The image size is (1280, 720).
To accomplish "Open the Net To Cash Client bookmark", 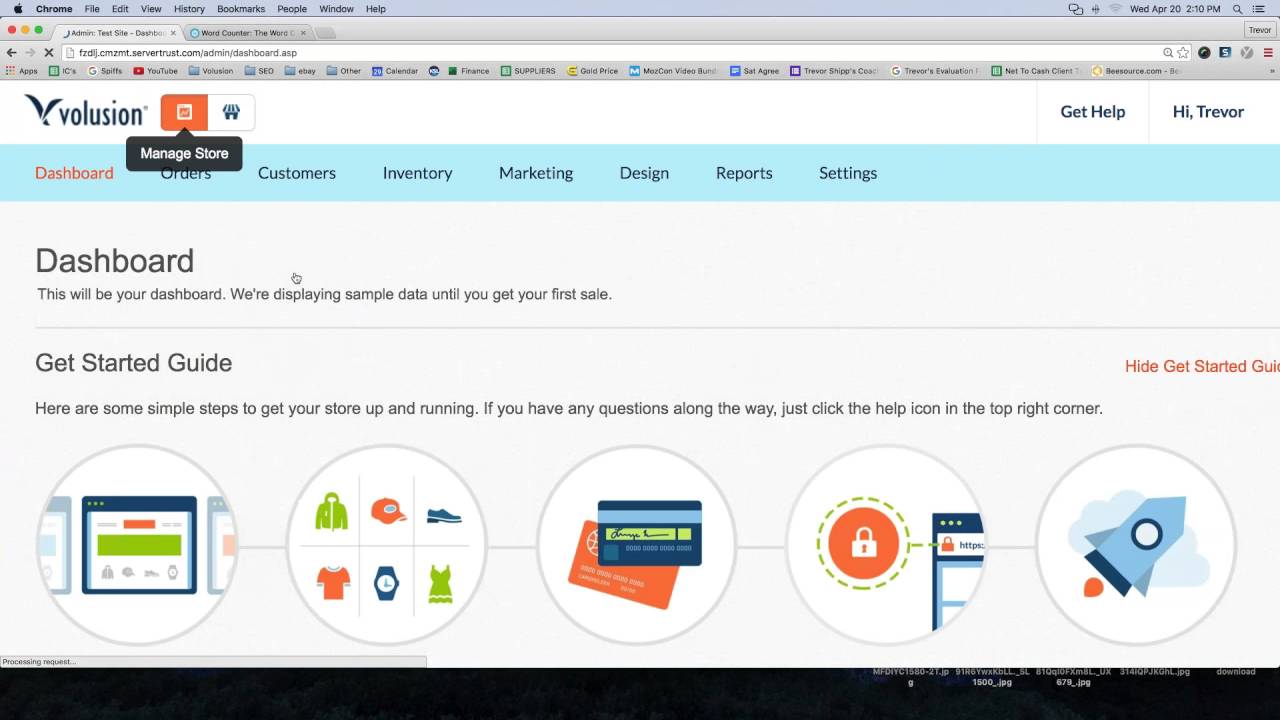I will [1037, 71].
